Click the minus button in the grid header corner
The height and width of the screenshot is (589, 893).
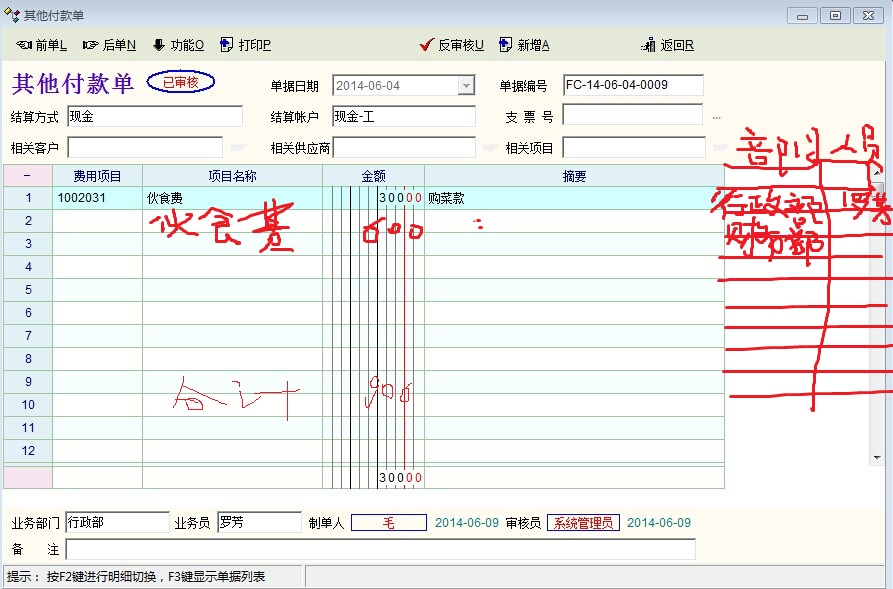tap(28, 176)
